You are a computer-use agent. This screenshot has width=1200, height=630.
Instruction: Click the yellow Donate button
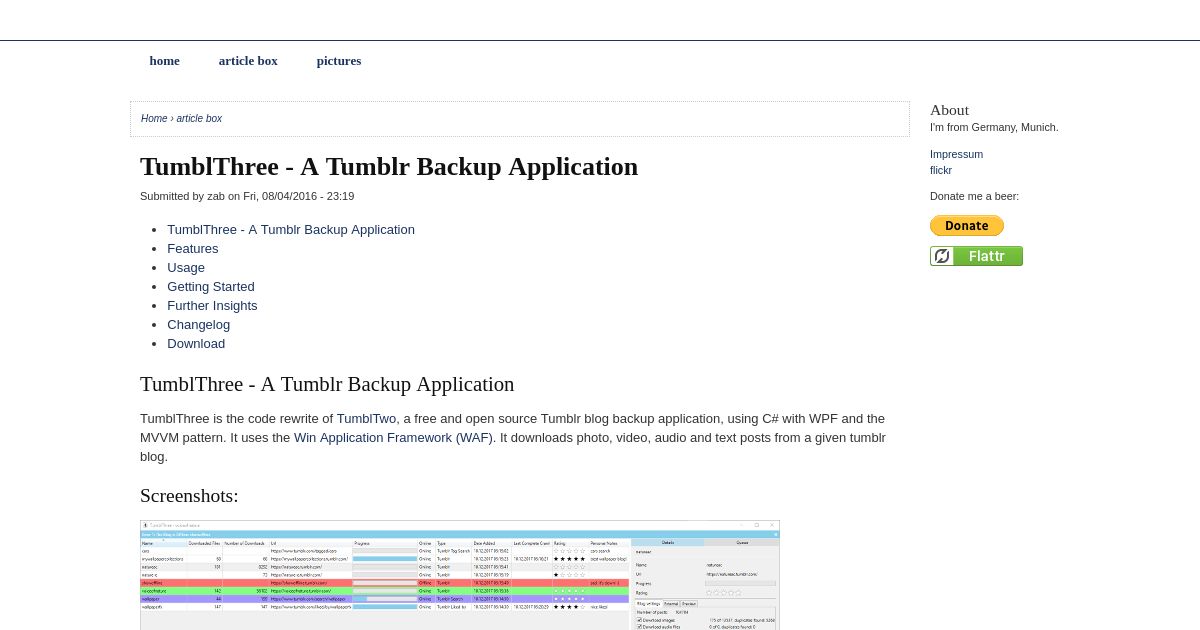[967, 226]
